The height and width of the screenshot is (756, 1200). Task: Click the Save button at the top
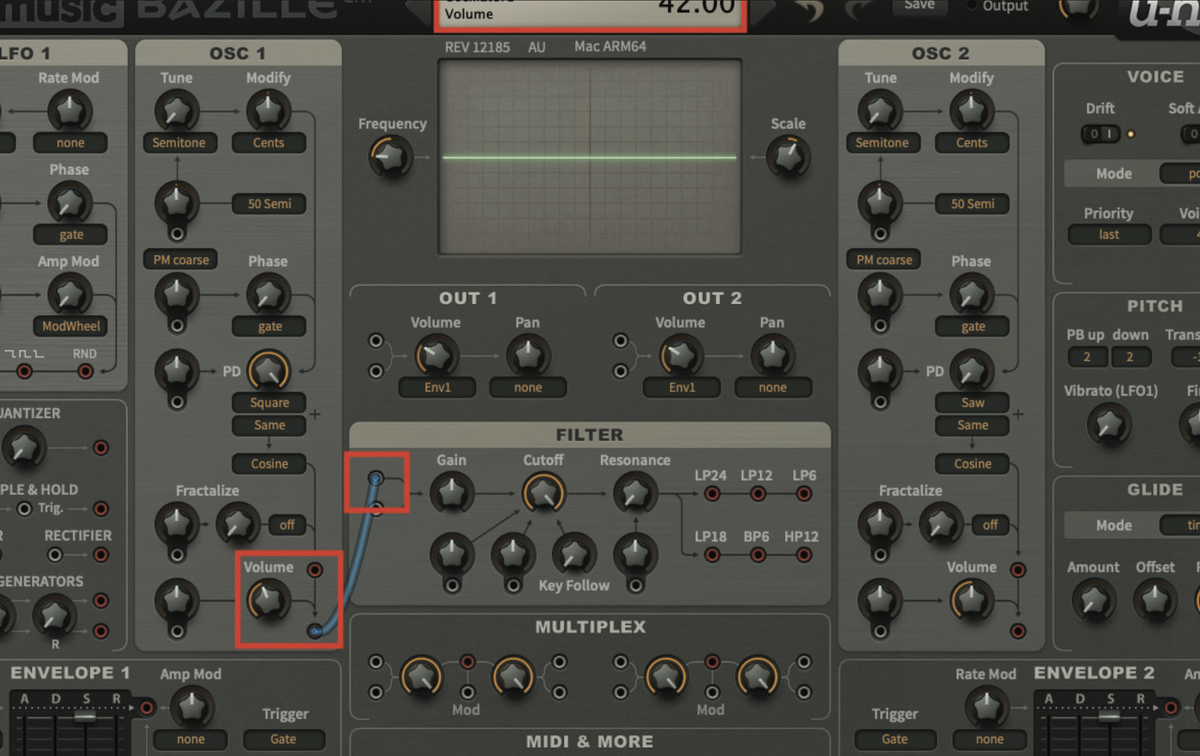pyautogui.click(x=919, y=5)
